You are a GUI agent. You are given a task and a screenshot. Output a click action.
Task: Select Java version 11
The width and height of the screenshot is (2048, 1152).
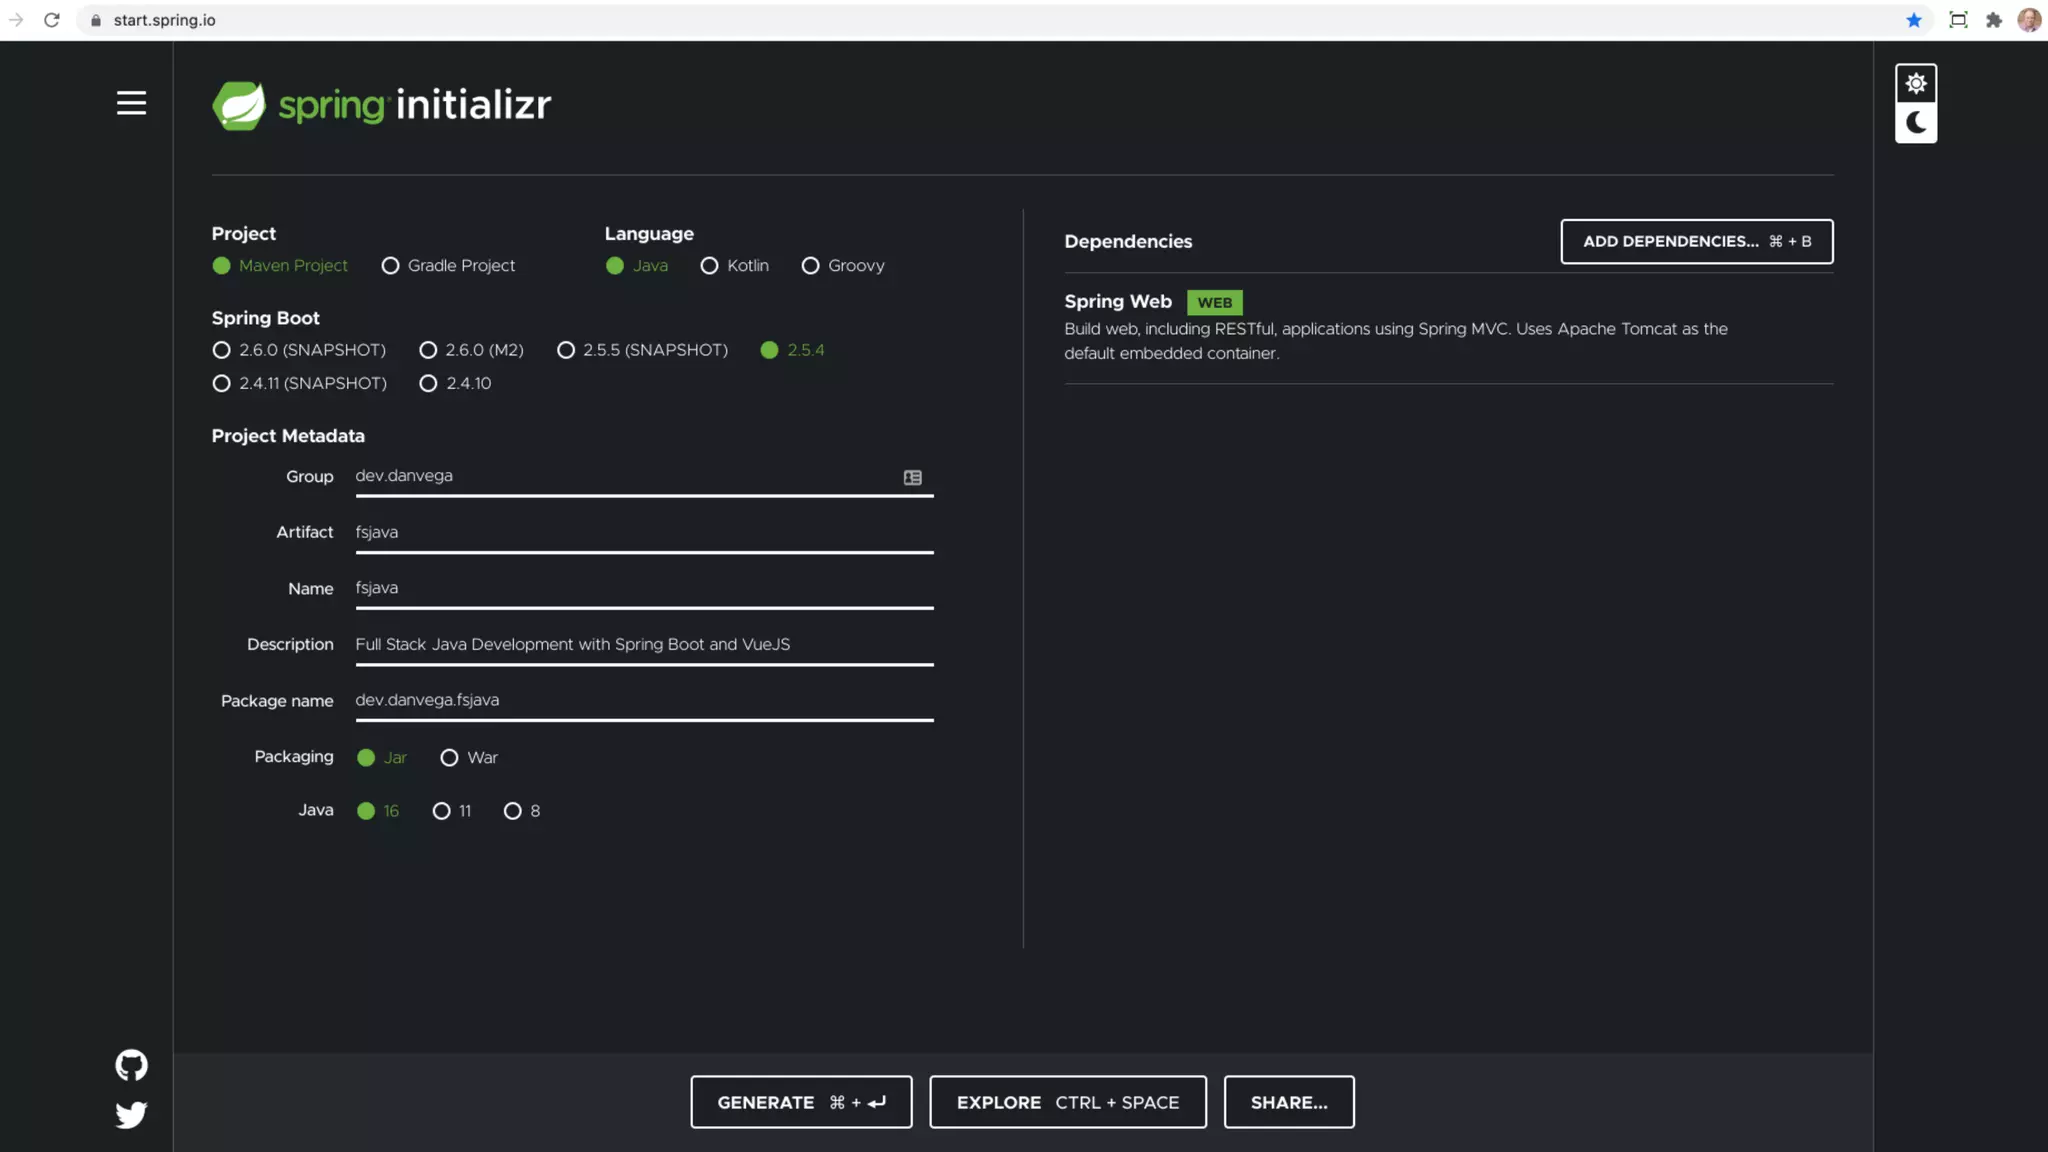(442, 811)
